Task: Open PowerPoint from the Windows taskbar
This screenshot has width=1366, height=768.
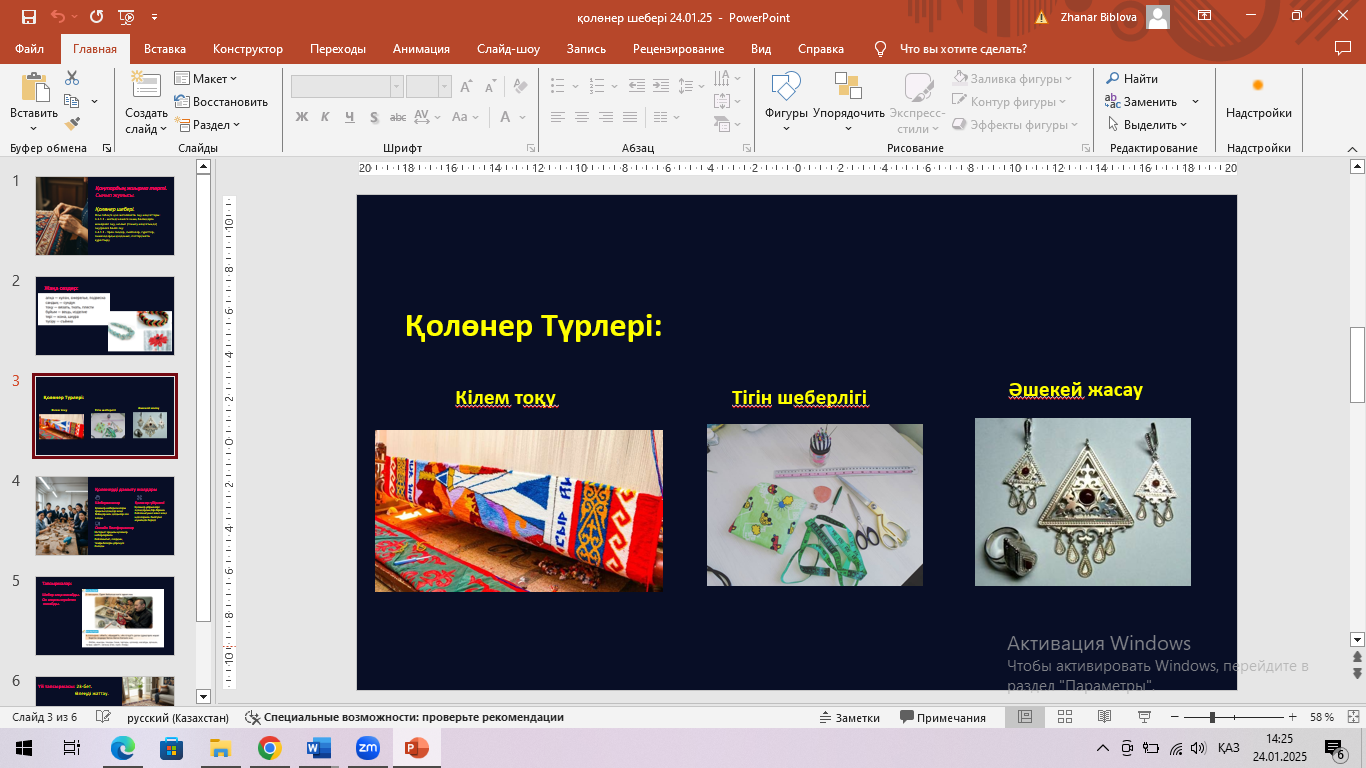Action: pyautogui.click(x=415, y=748)
